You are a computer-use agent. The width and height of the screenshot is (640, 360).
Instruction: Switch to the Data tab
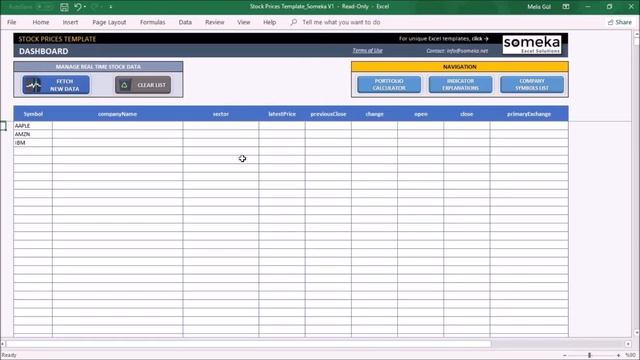(x=185, y=22)
